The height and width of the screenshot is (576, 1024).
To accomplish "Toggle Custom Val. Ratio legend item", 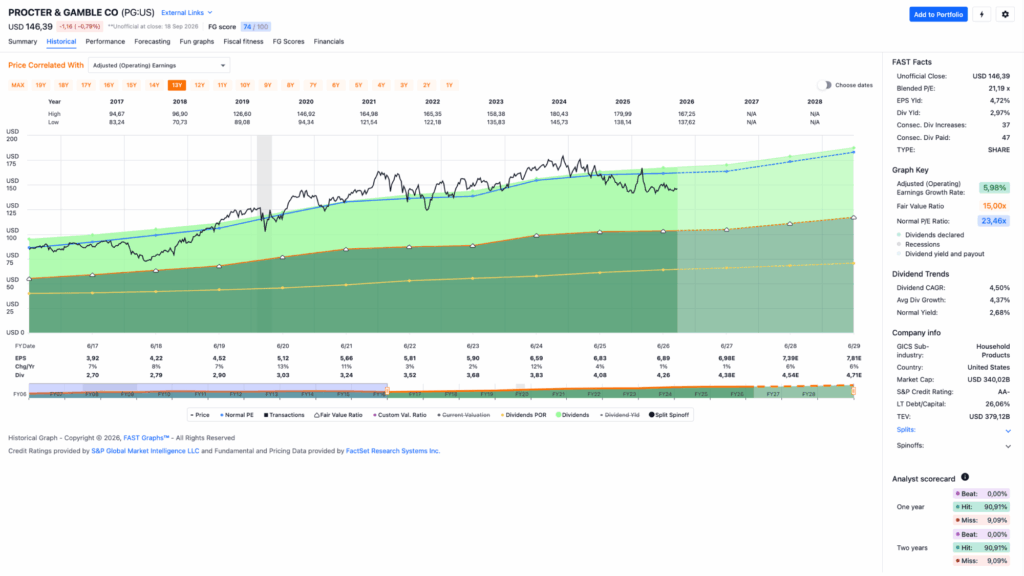I will click(399, 415).
